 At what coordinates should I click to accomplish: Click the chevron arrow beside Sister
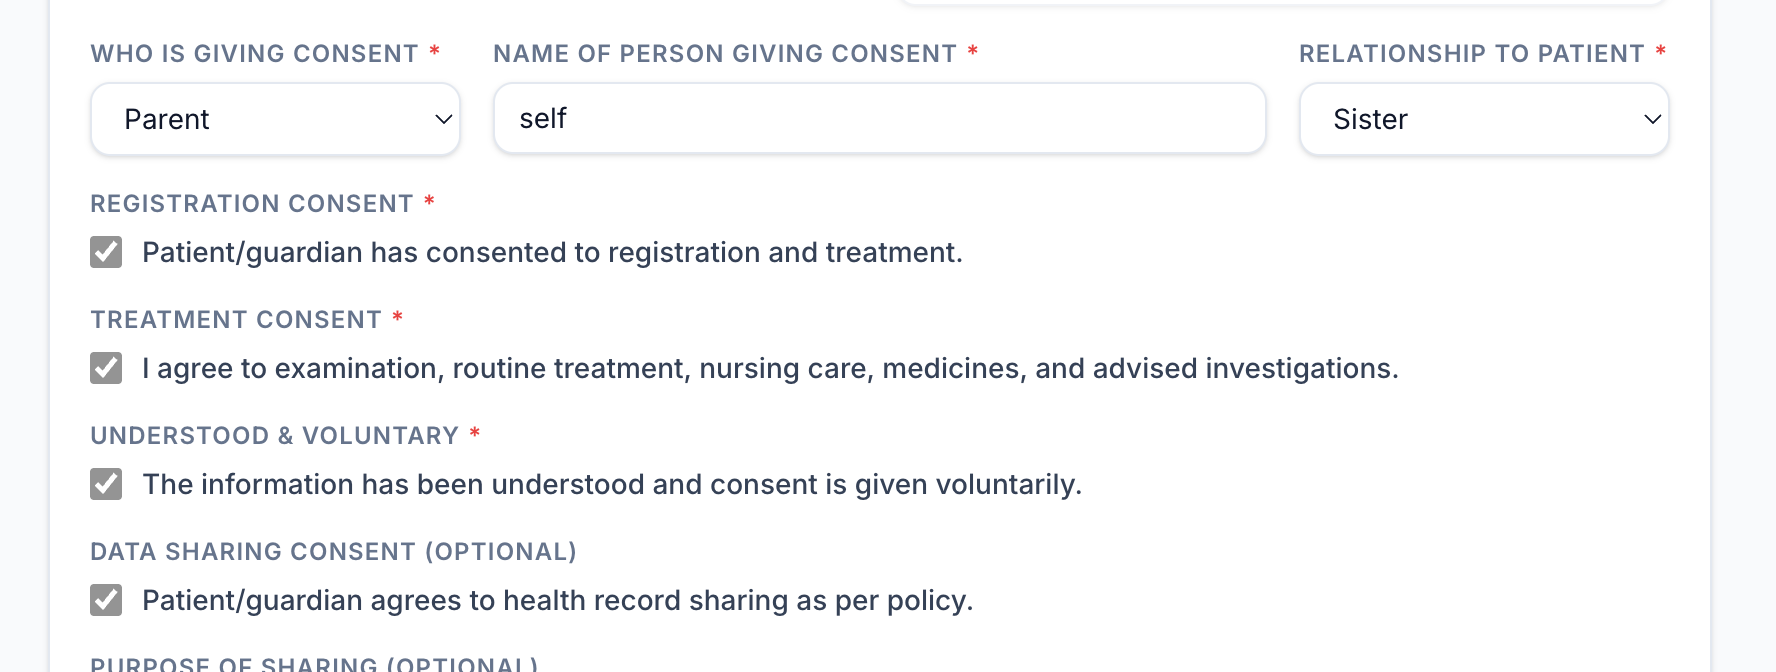(1653, 119)
